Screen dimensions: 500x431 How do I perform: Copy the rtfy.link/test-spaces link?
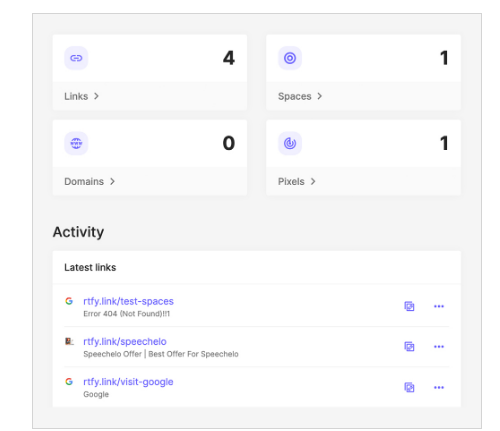click(x=409, y=306)
